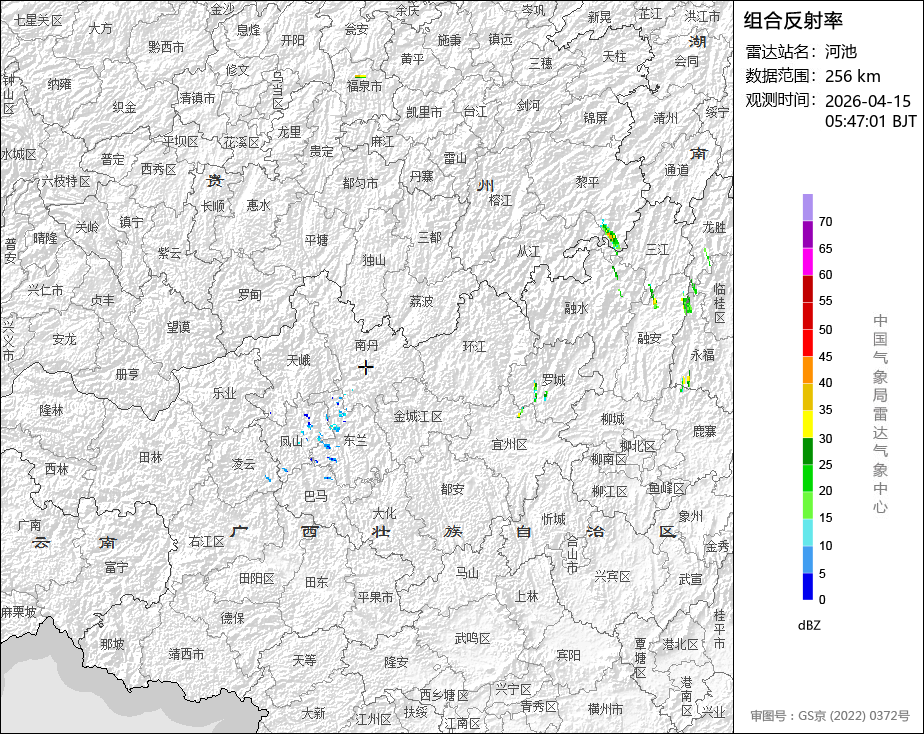Click the 70 value on the legend scale
Image resolution: width=924 pixels, height=734 pixels.
(x=826, y=221)
